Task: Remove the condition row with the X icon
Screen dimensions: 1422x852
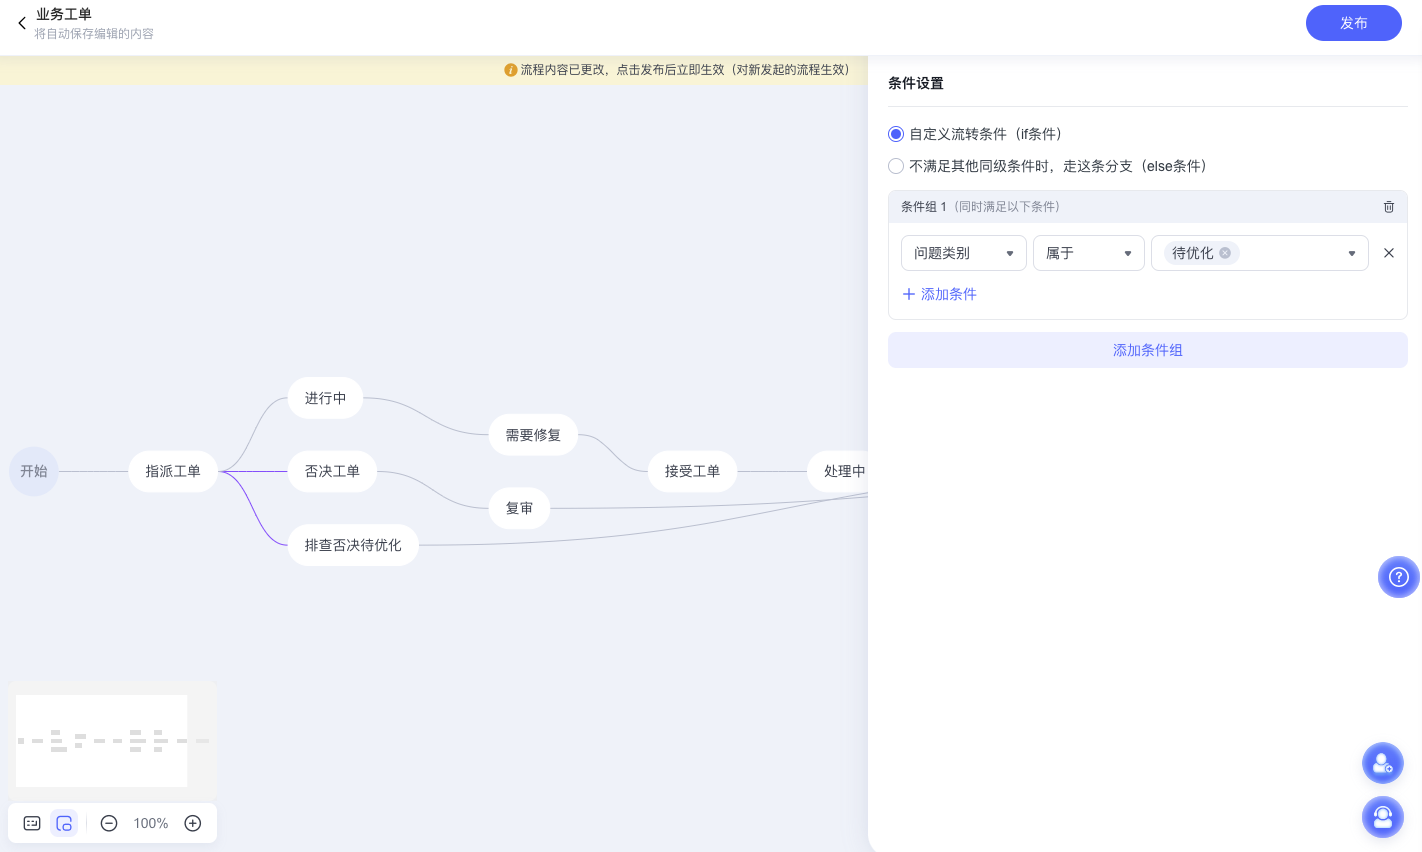Action: coord(1389,253)
